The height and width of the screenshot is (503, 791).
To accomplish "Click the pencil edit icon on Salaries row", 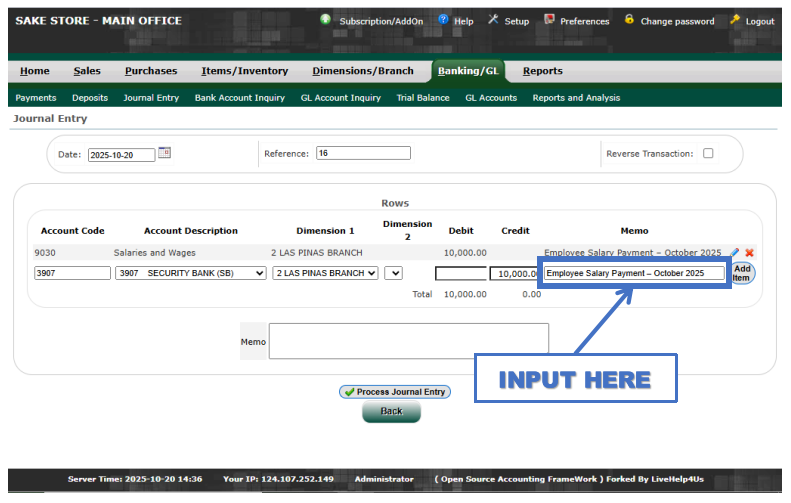I will (x=735, y=253).
